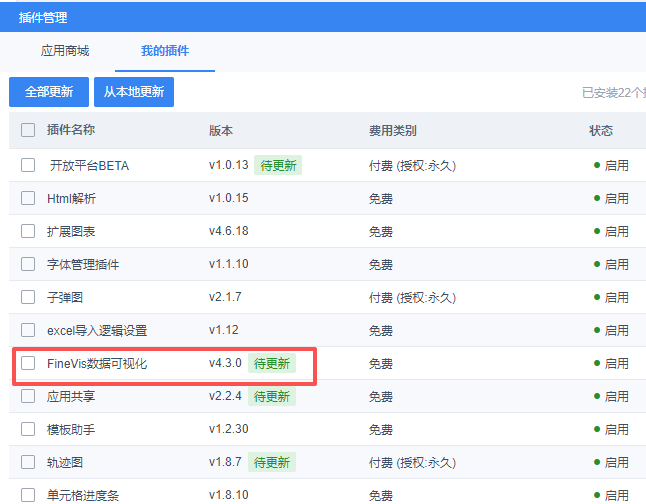Image resolution: width=646 pixels, height=504 pixels.
Task: Click 待更新 tag for 轨迹图
Action: pyautogui.click(x=272, y=462)
